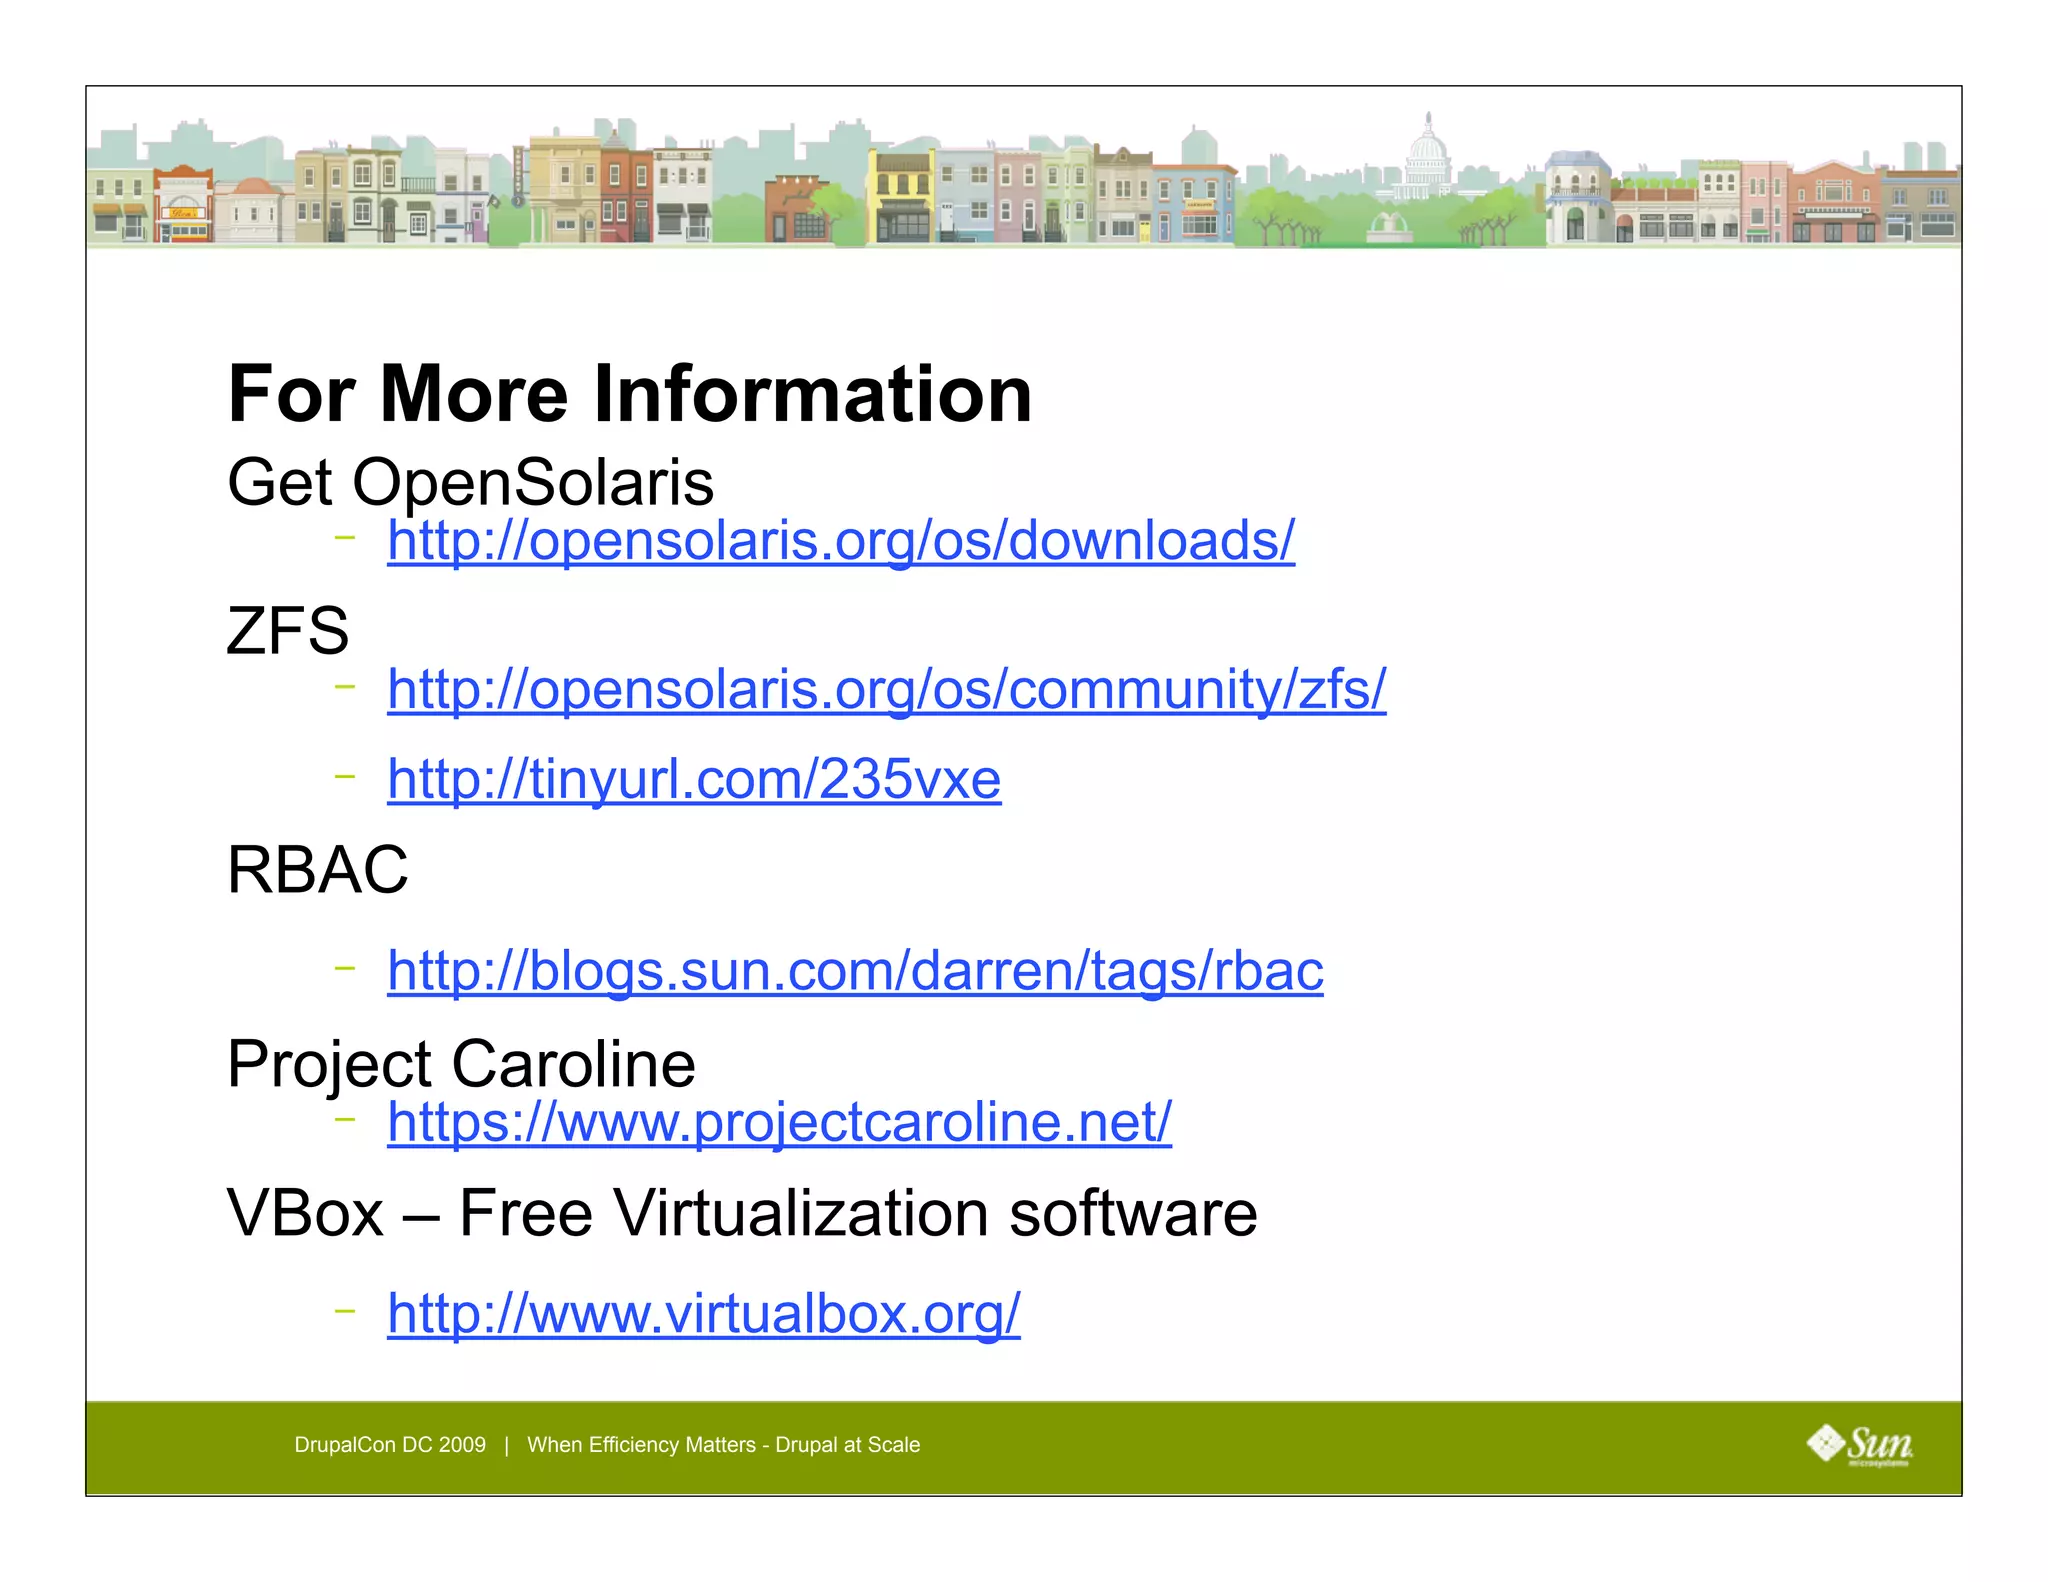Image resolution: width=2048 pixels, height=1582 pixels.
Task: Select the 'For More Information' title
Action: click(x=630, y=394)
